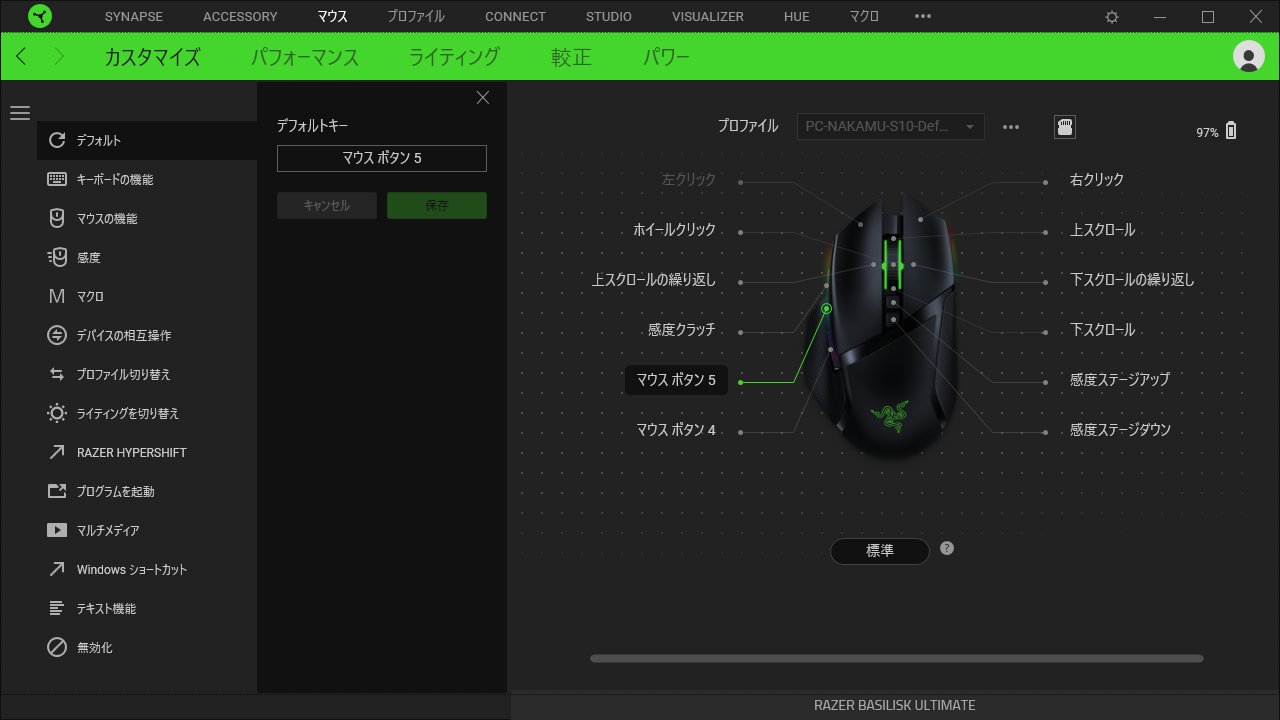Minimize the Razer Synapse window
Screen dimensions: 1280x720
point(1160,17)
